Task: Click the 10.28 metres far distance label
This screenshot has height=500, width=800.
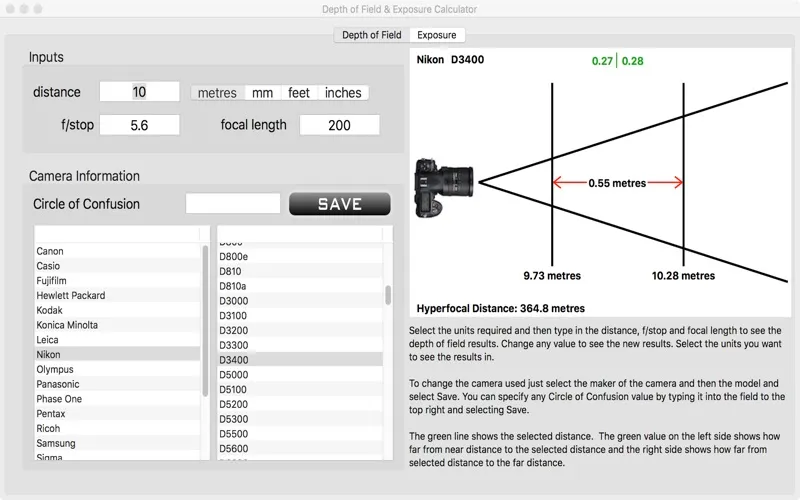Action: [x=683, y=276]
